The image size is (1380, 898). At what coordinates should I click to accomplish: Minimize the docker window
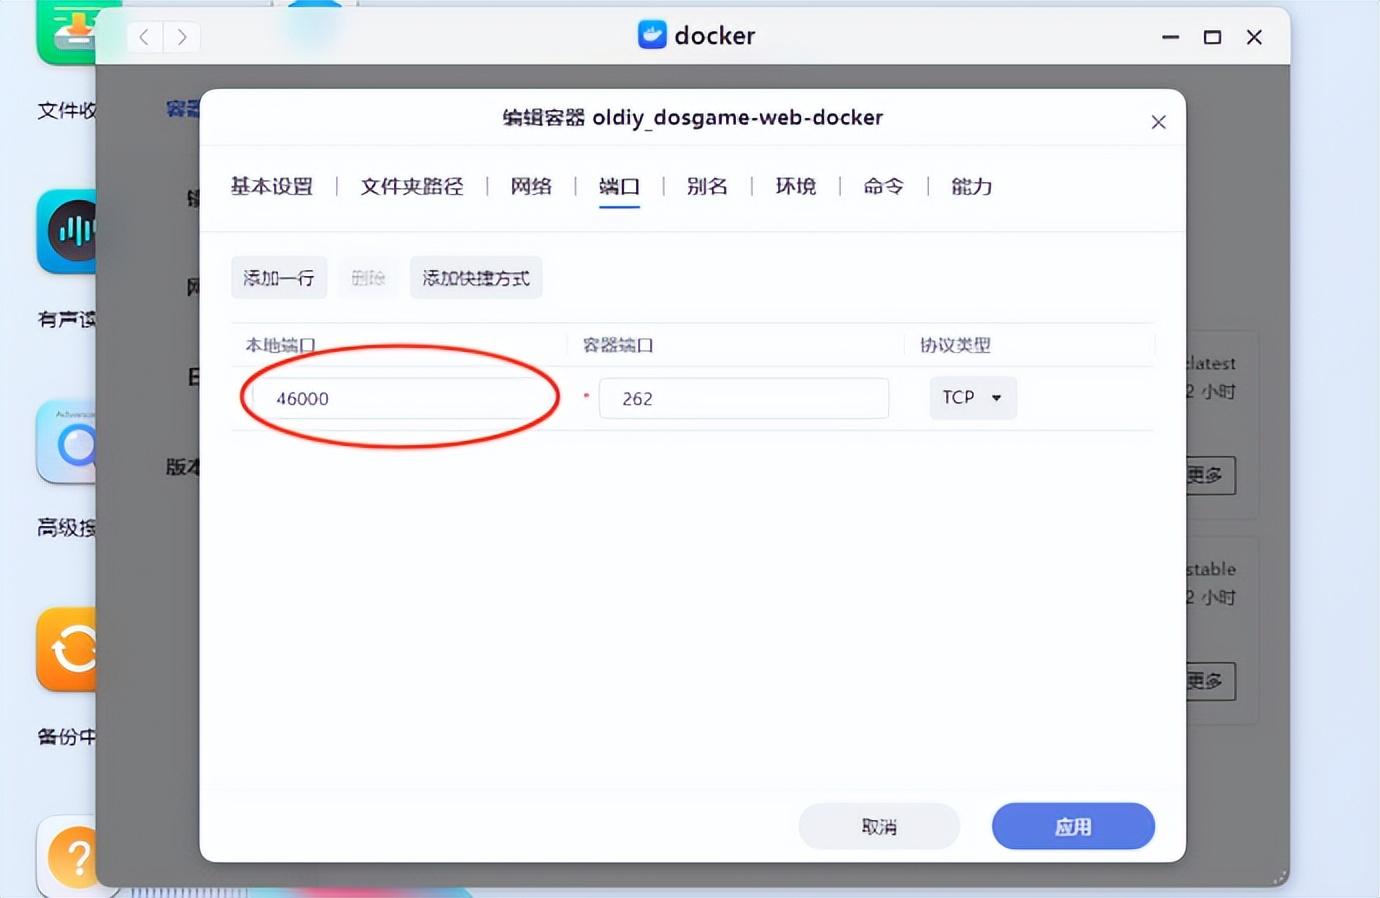(x=1170, y=37)
